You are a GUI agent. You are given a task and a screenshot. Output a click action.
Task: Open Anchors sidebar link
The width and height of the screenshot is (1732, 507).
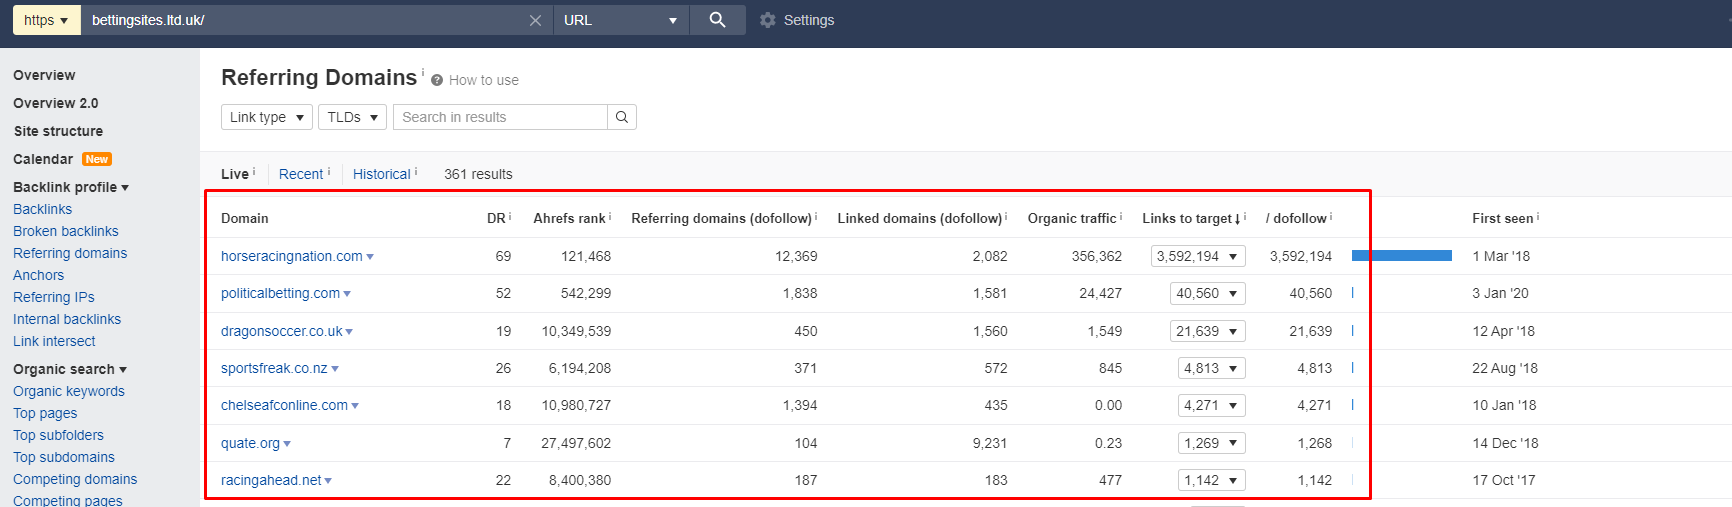pyautogui.click(x=38, y=275)
